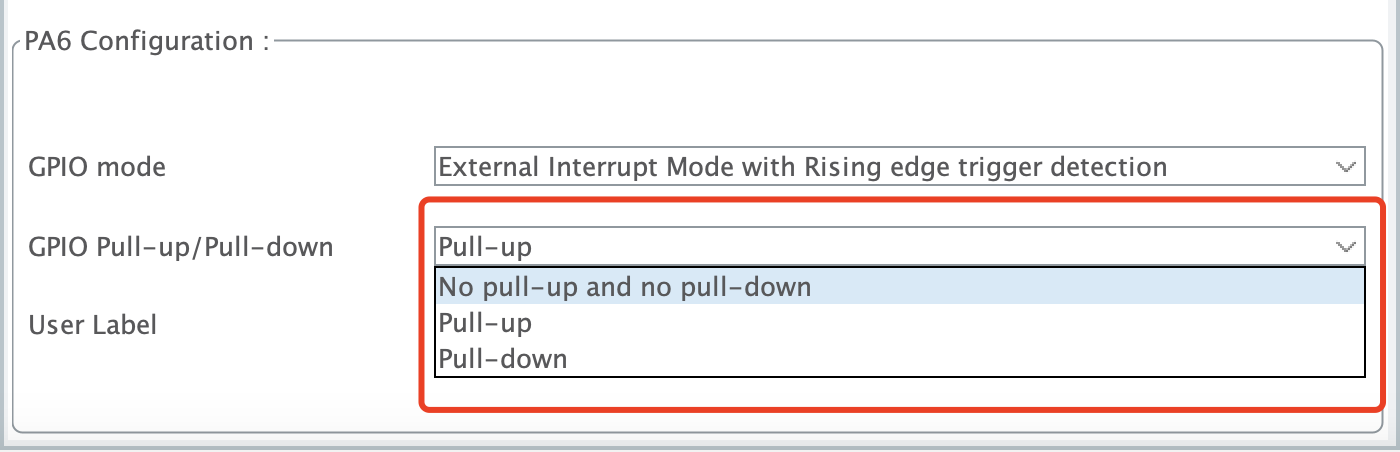Click empty panel area below User Label
1400x452 pixels.
tap(200, 390)
